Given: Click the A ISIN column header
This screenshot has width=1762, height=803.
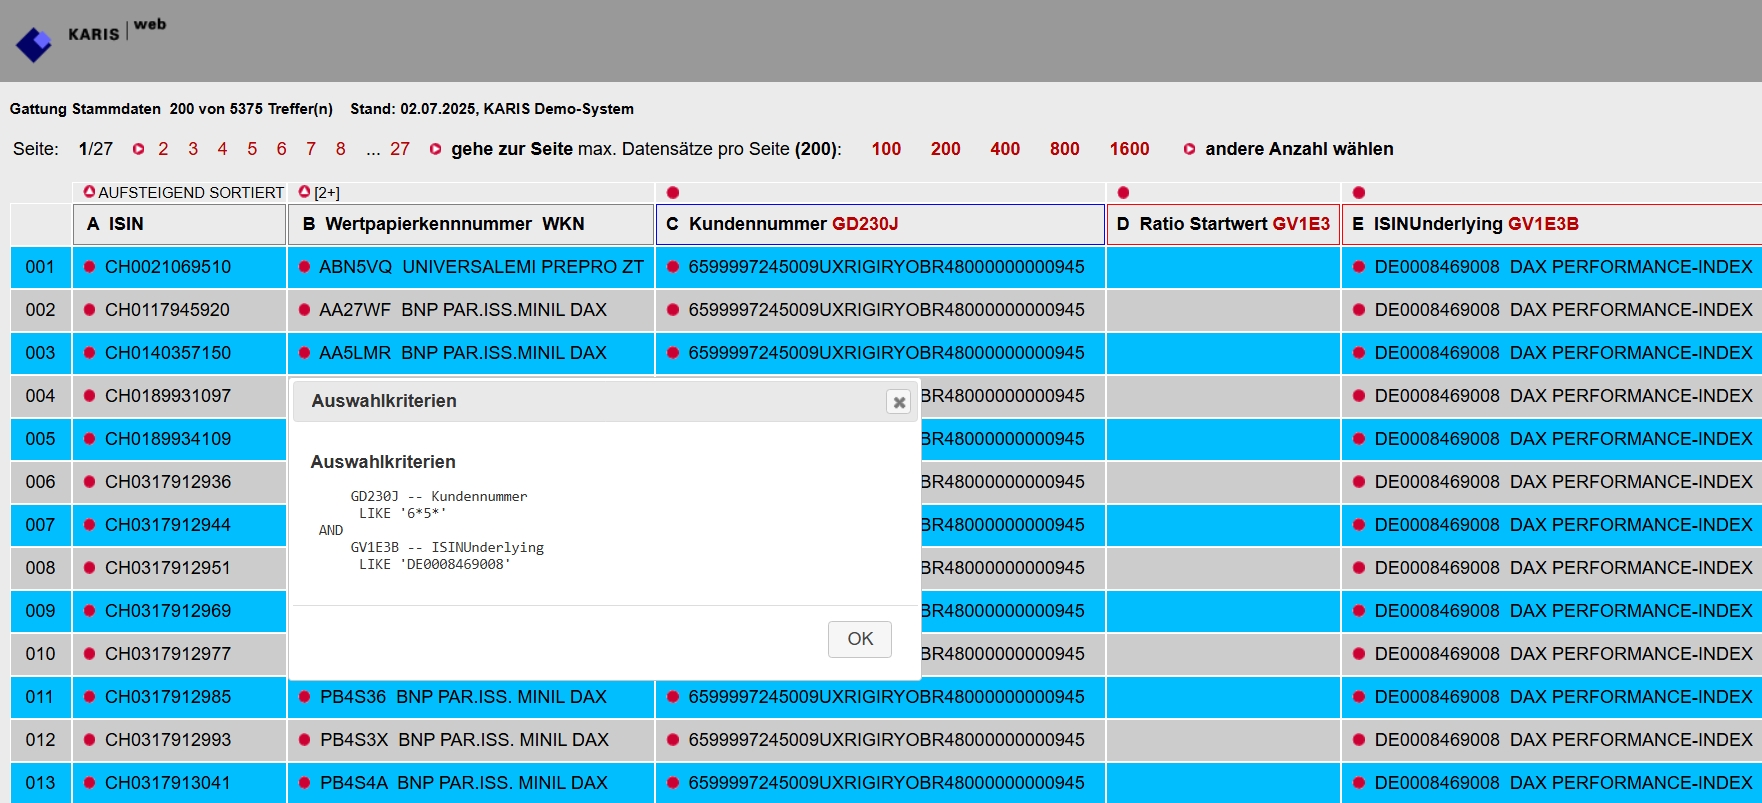Looking at the screenshot, I should click(x=179, y=224).
